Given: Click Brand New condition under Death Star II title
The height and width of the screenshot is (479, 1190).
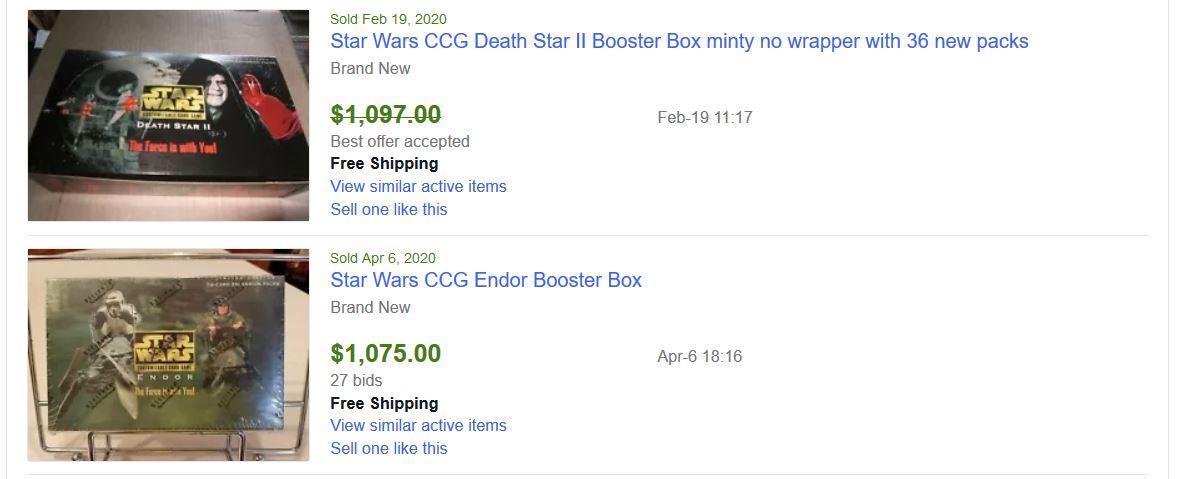Looking at the screenshot, I should pyautogui.click(x=370, y=68).
